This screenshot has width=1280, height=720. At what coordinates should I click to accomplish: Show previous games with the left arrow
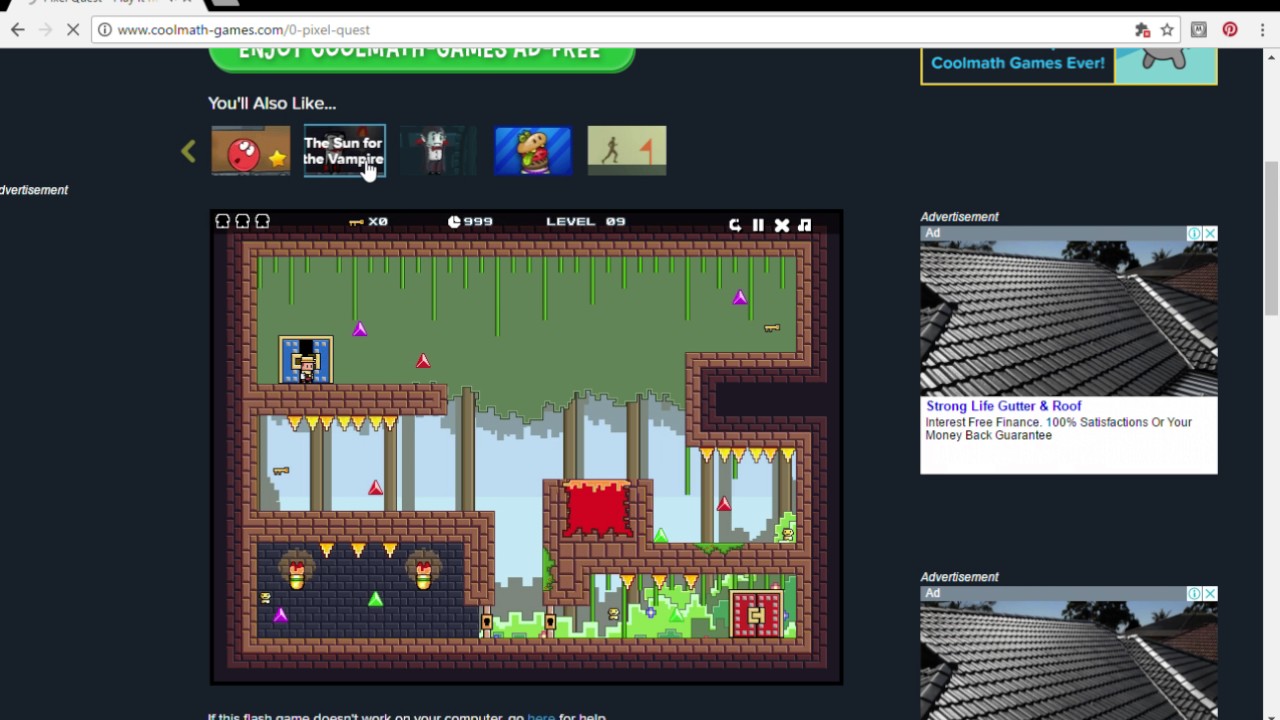(x=188, y=152)
